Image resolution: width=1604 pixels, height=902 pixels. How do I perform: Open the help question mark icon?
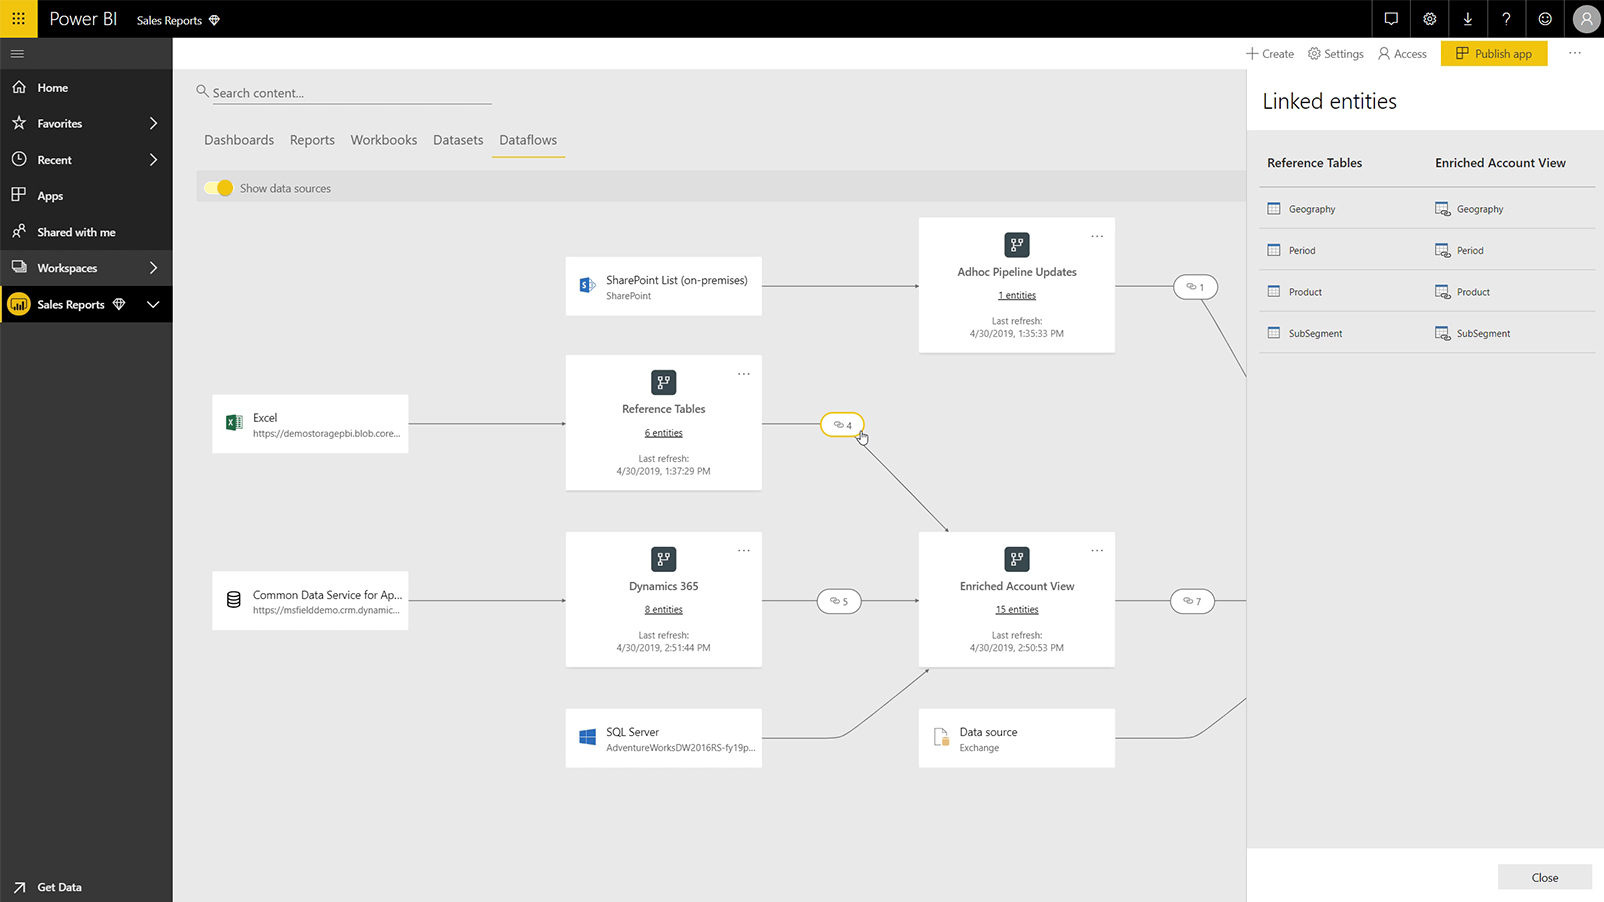(1506, 19)
